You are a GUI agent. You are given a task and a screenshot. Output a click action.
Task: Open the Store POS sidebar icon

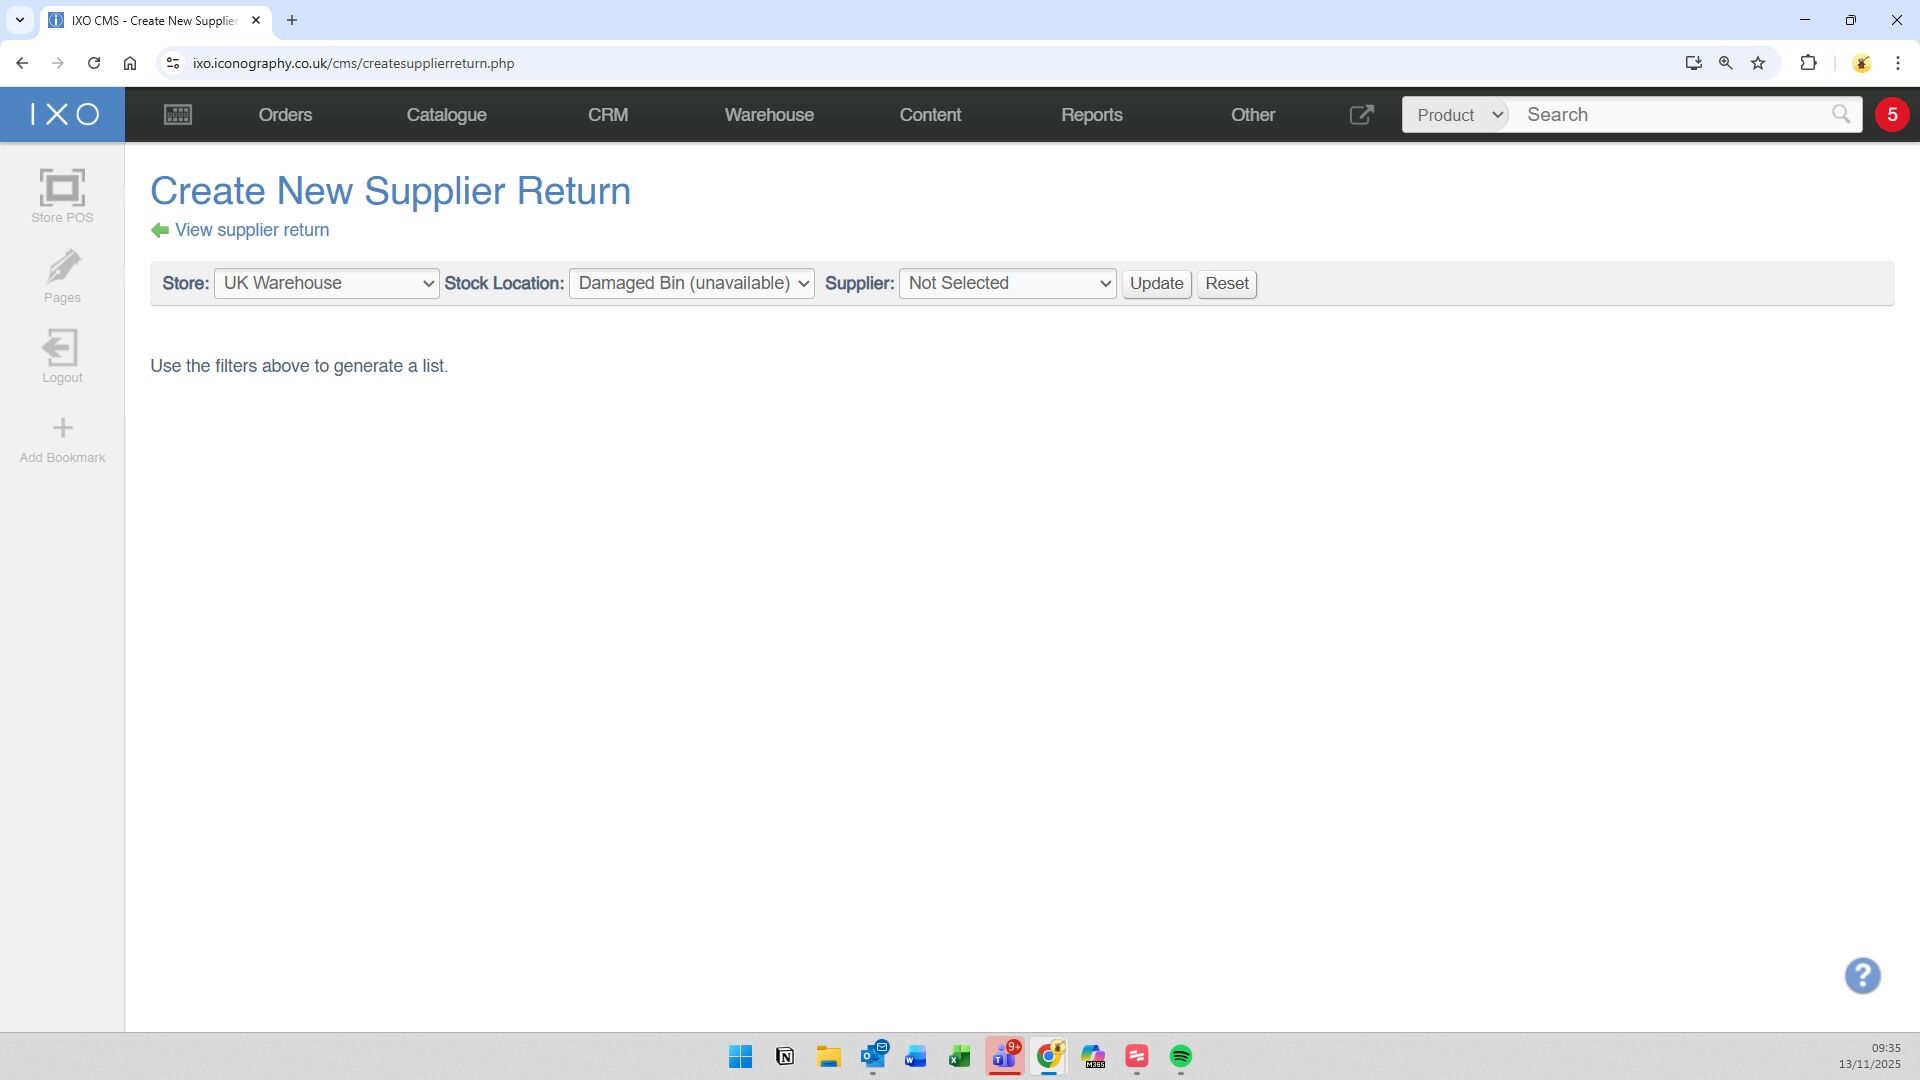tap(62, 190)
